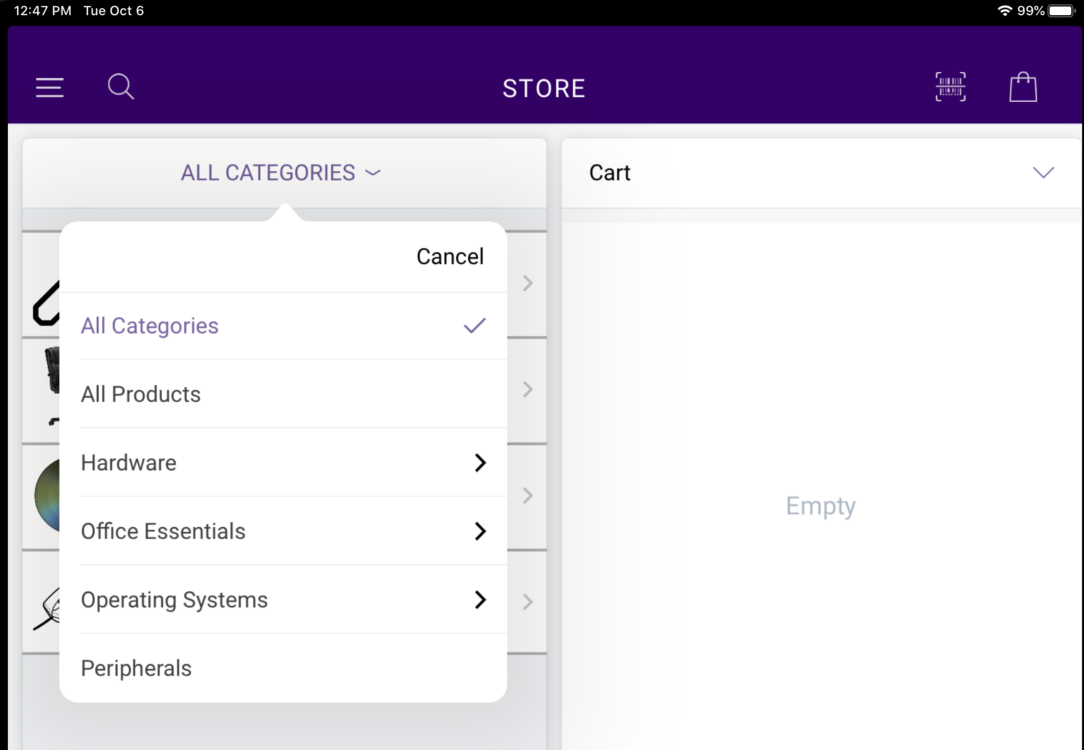Open the barcode scanner icon
Screen dimensions: 1084x750
(950, 87)
